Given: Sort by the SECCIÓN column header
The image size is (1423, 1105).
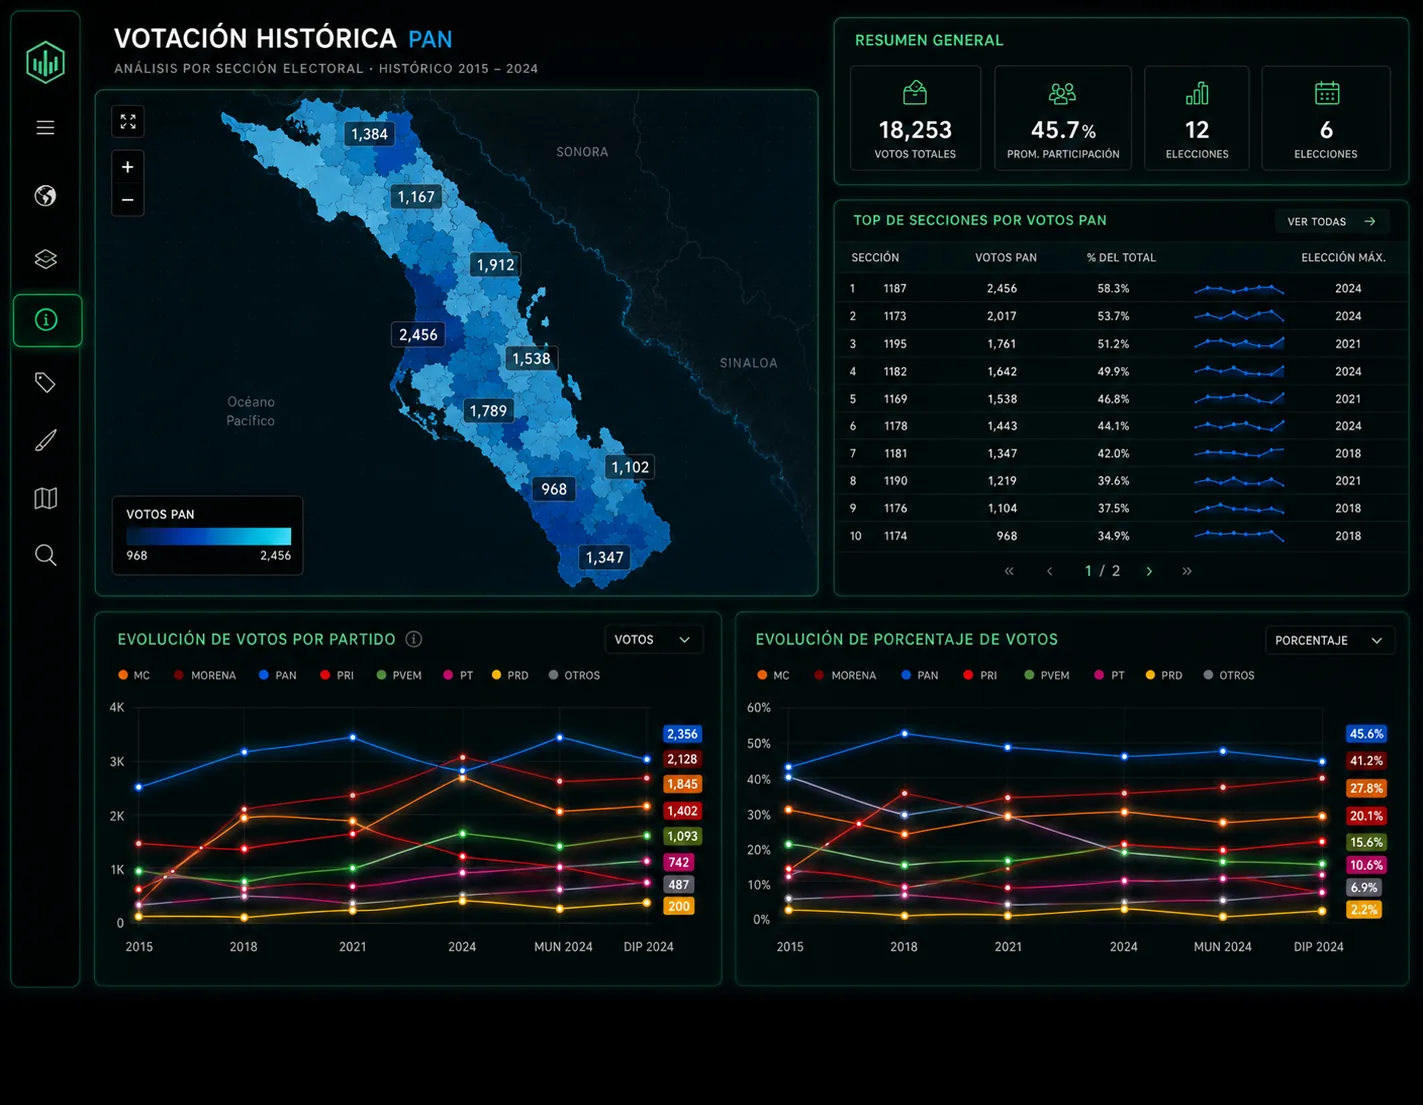Looking at the screenshot, I should [x=875, y=258].
